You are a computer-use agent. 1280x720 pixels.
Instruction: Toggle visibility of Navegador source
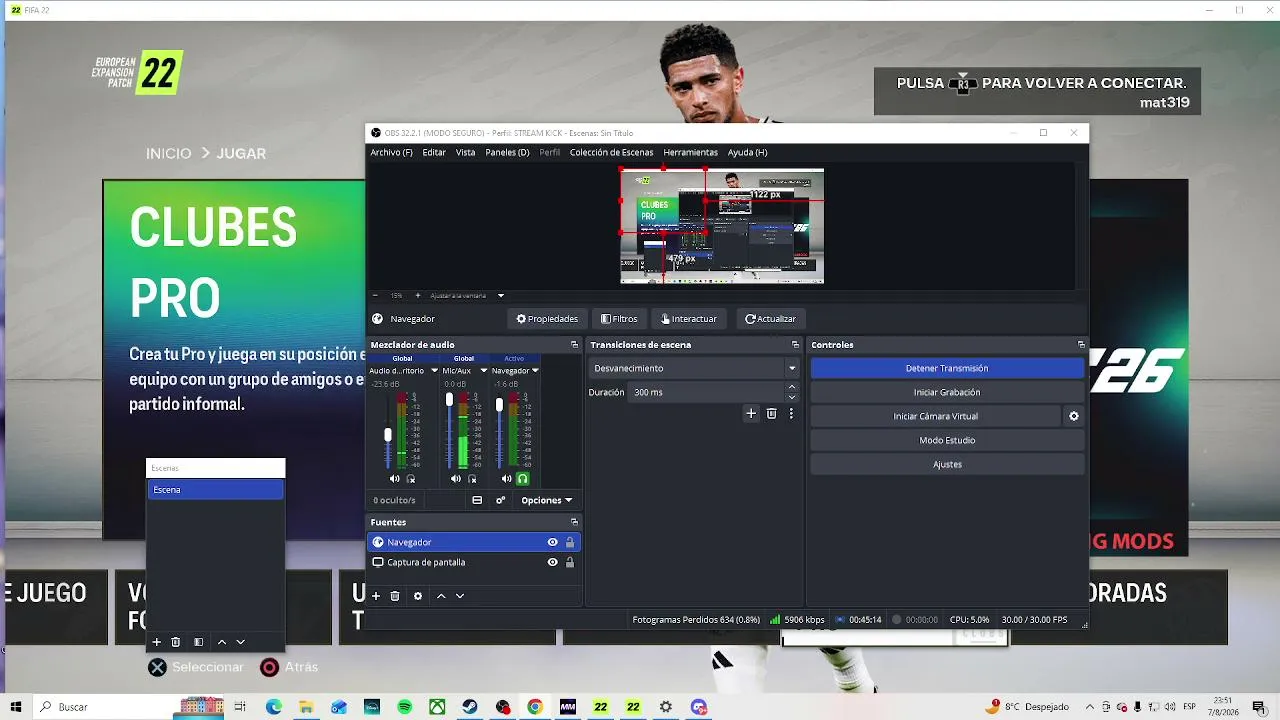pos(552,542)
